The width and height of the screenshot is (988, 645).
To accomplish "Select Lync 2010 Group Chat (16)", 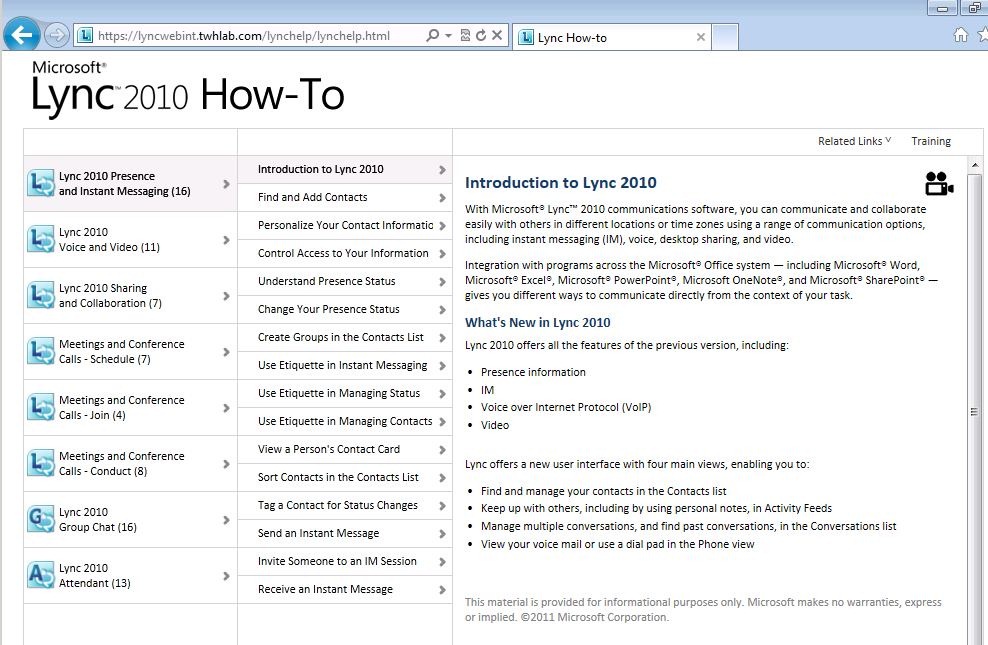I will tap(130, 520).
